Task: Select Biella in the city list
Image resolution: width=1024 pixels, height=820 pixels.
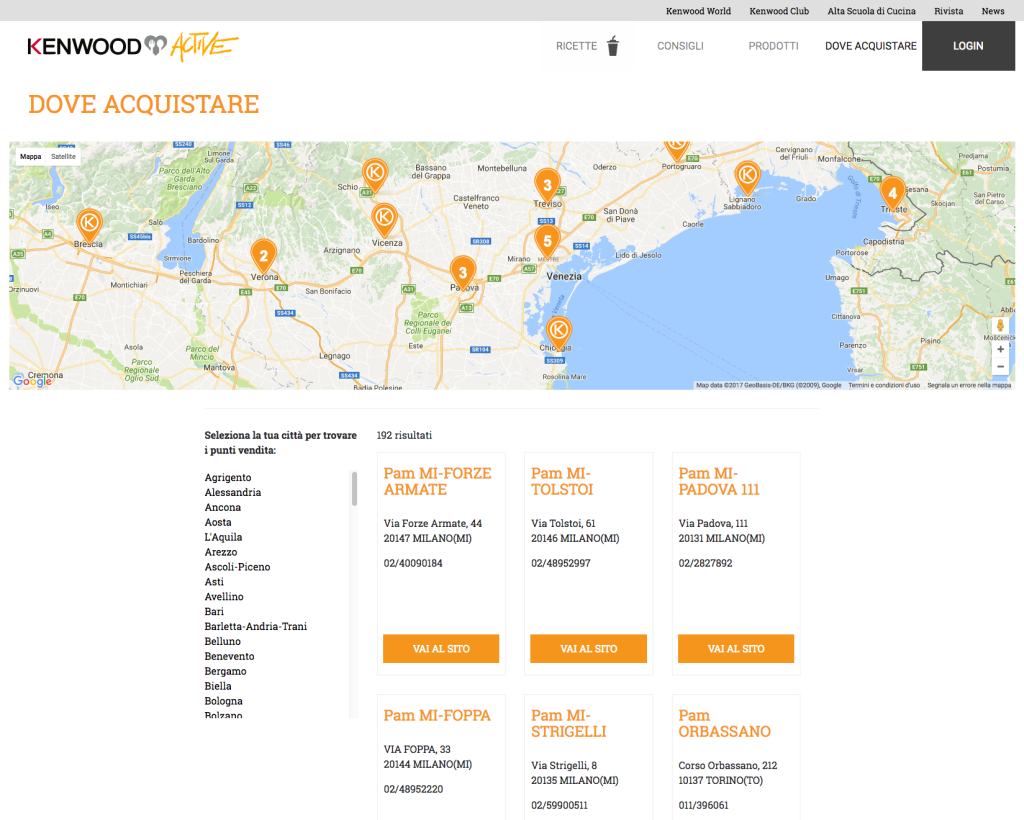Action: [x=218, y=686]
